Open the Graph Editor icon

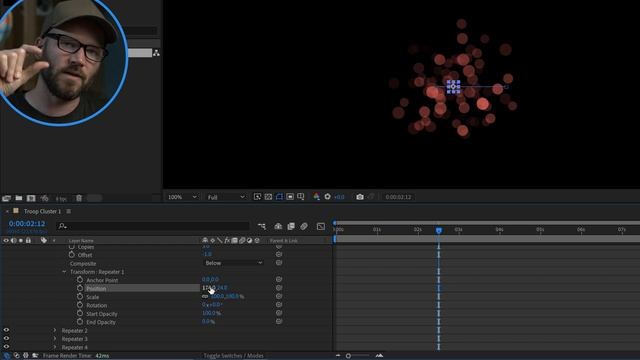click(321, 226)
